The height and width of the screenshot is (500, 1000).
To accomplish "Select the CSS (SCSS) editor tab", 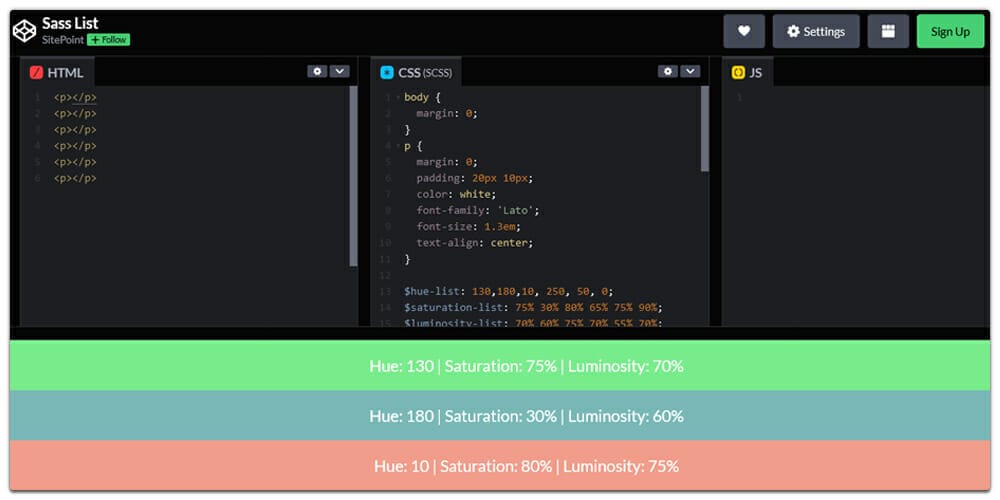I will coord(416,72).
